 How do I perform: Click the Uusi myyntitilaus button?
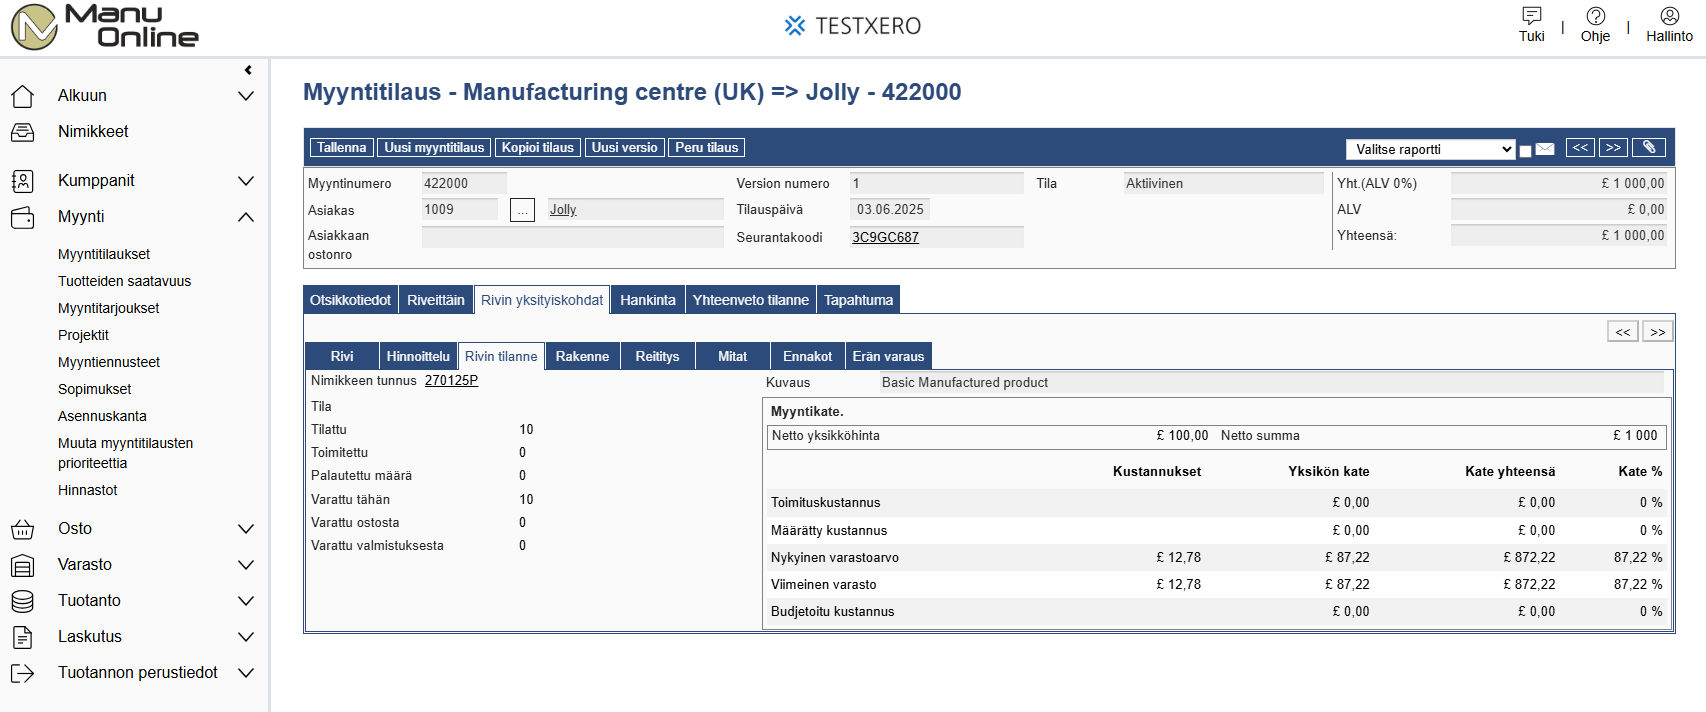pos(434,148)
